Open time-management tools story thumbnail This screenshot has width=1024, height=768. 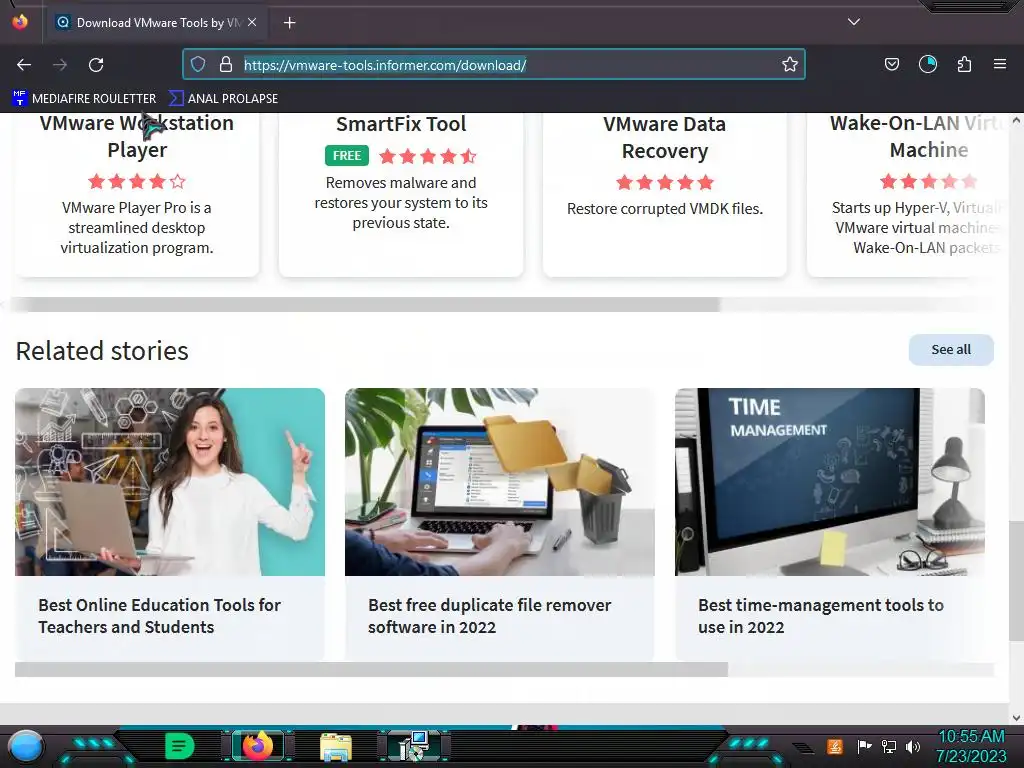coord(829,482)
